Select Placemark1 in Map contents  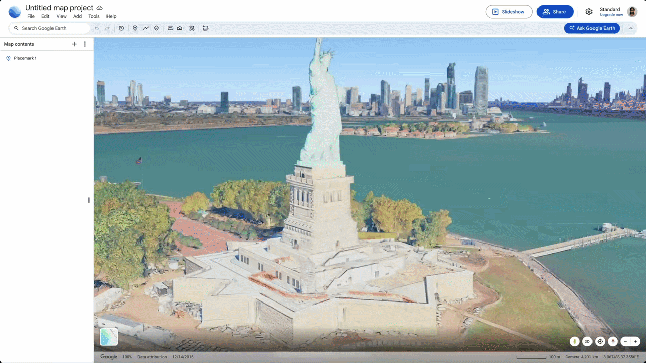(25, 59)
